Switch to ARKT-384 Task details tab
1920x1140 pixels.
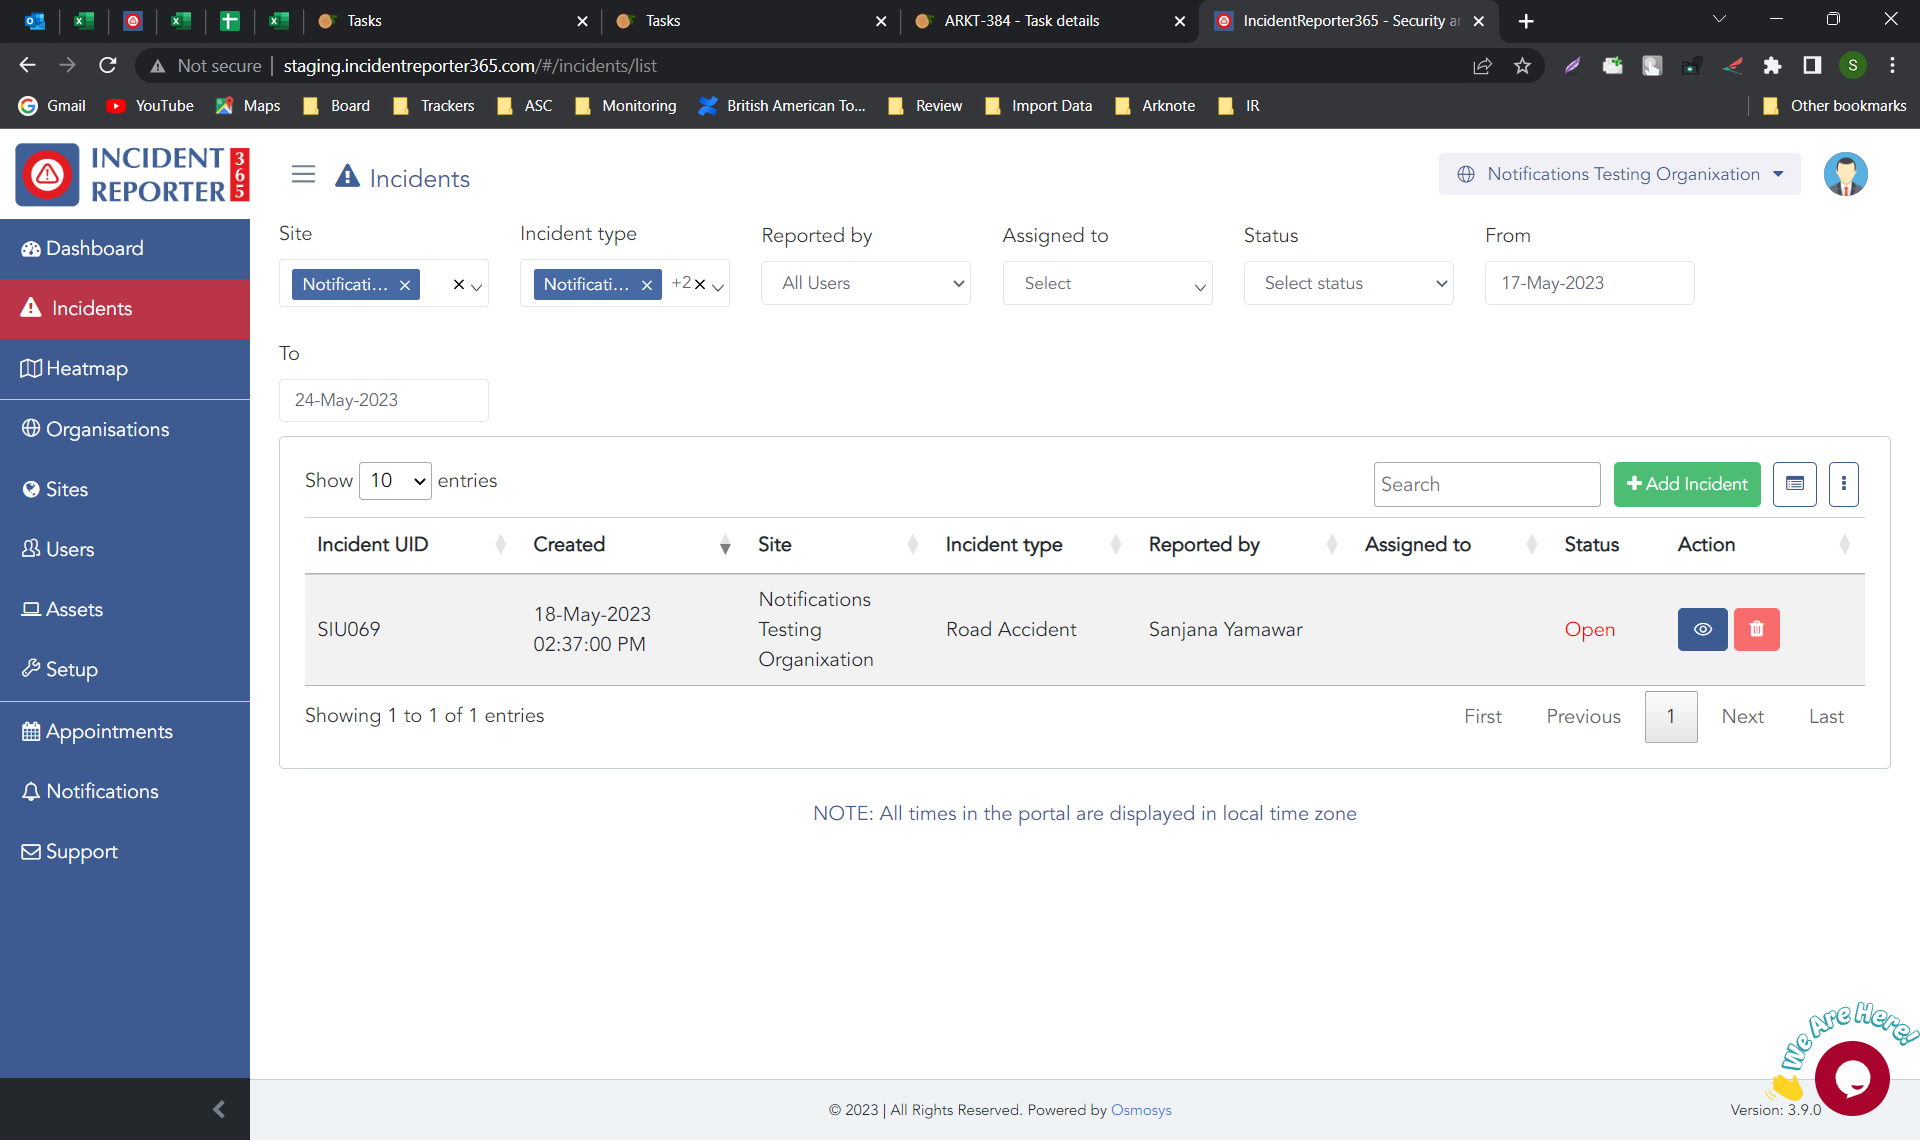point(1021,21)
